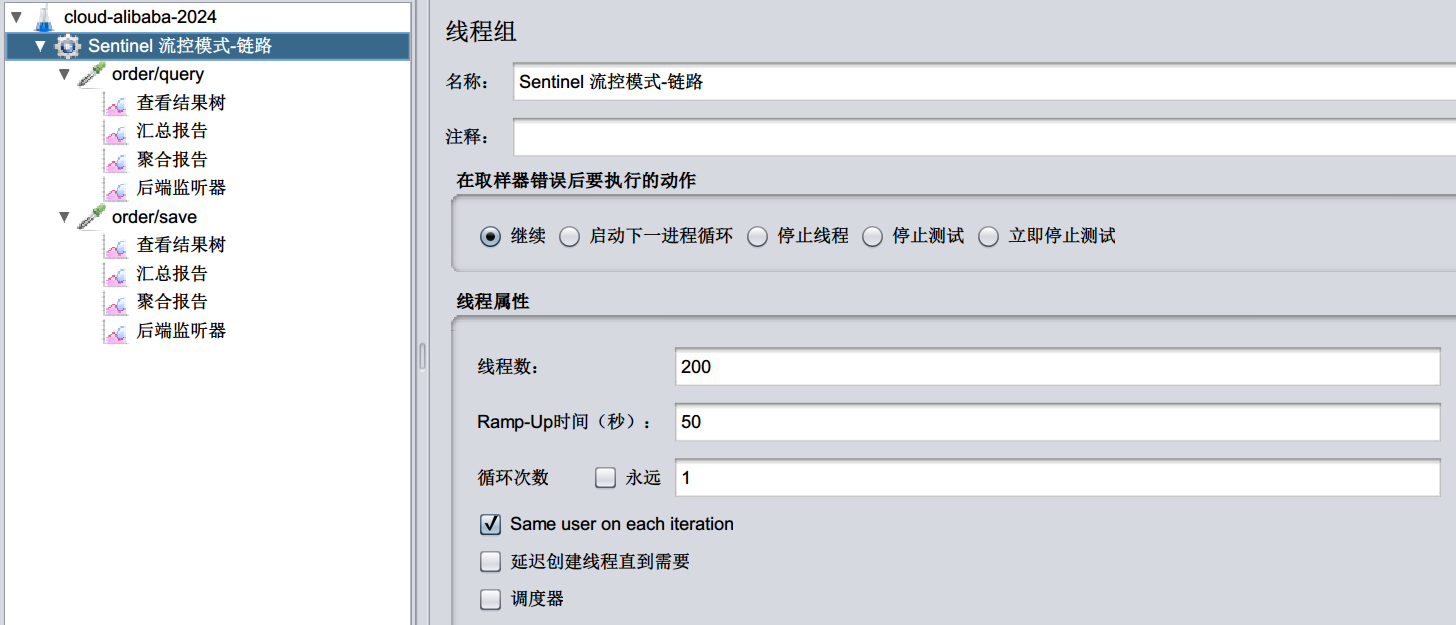Select 后端监听器 listener icon under order/save
This screenshot has width=1456, height=625.
(x=116, y=330)
